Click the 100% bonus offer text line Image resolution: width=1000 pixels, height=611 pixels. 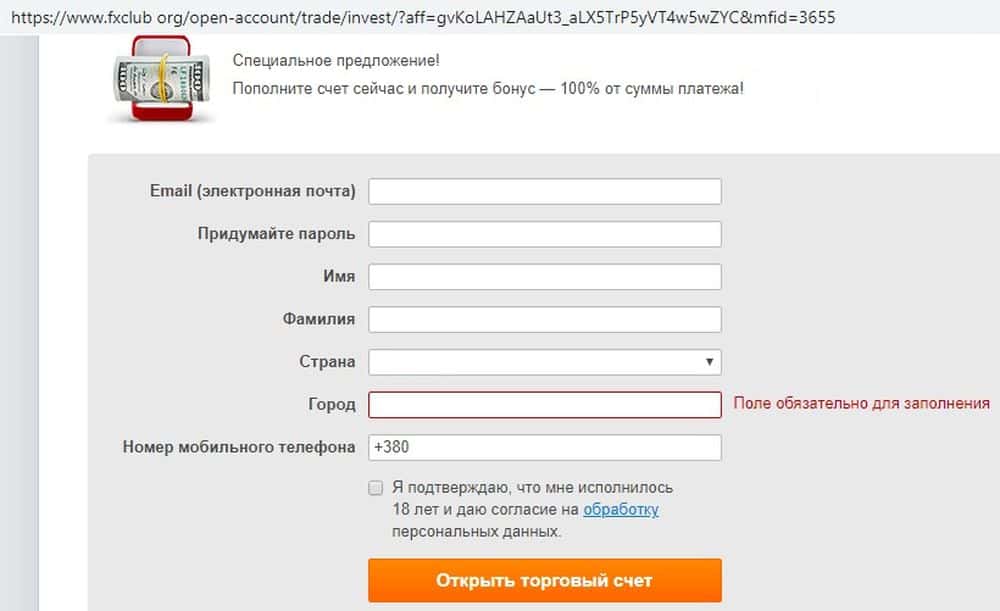click(488, 88)
